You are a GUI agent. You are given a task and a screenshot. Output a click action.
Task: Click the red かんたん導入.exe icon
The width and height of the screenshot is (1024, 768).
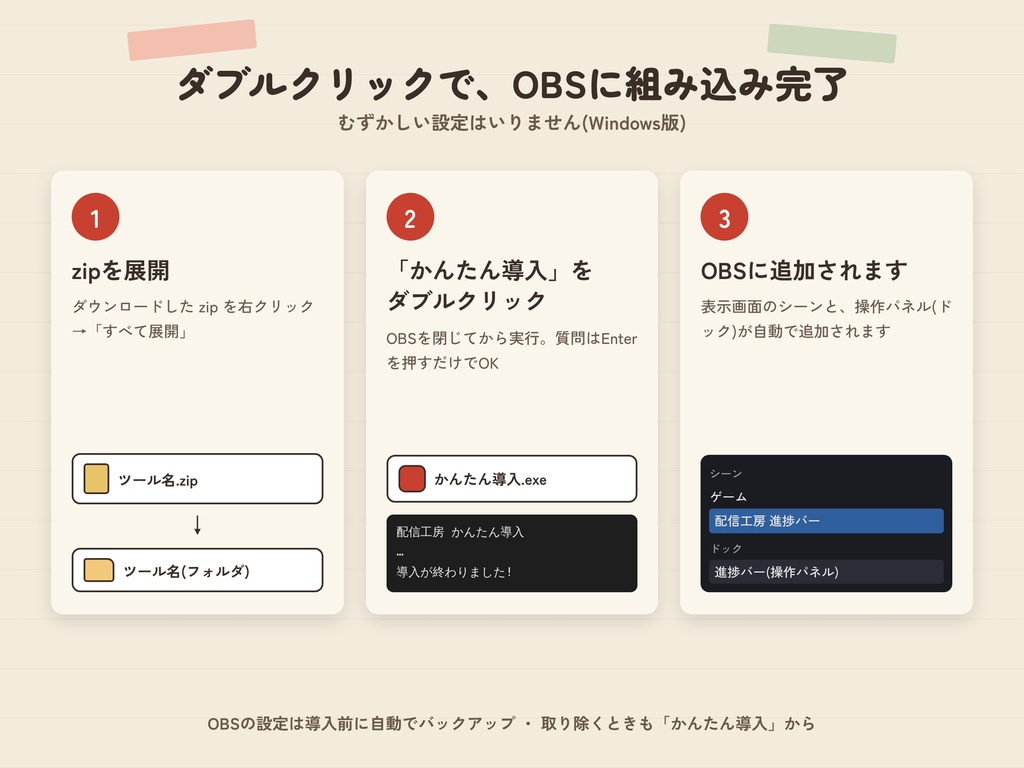point(412,479)
